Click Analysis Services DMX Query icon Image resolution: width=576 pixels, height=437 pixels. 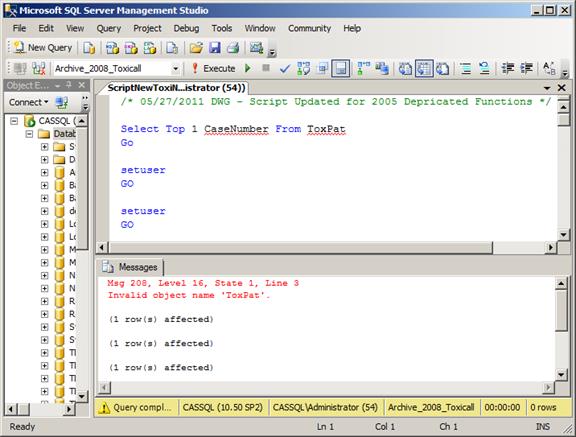point(131,48)
